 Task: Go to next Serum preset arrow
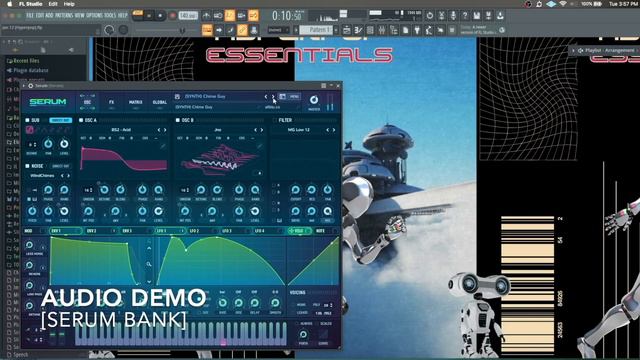(x=273, y=97)
